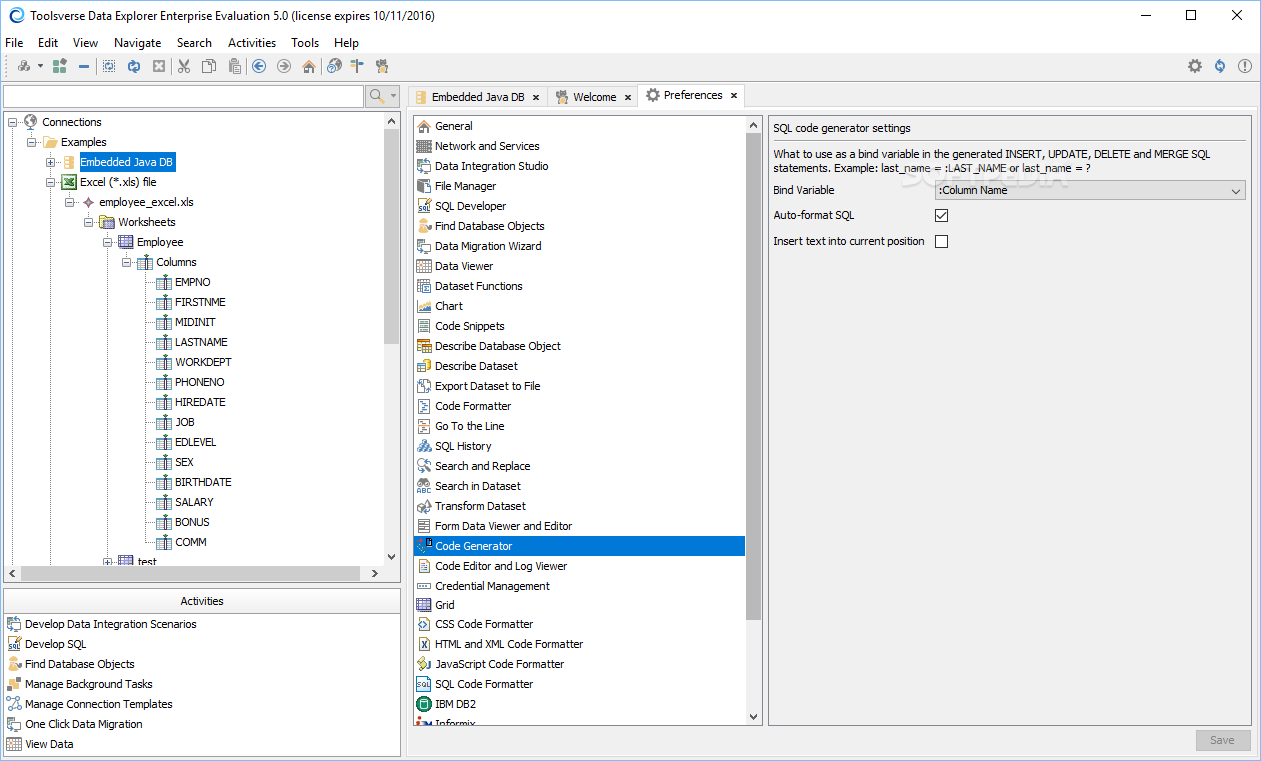Collapse the Excel (*.xls) file node
Image resolution: width=1261 pixels, height=761 pixels.
click(x=51, y=182)
